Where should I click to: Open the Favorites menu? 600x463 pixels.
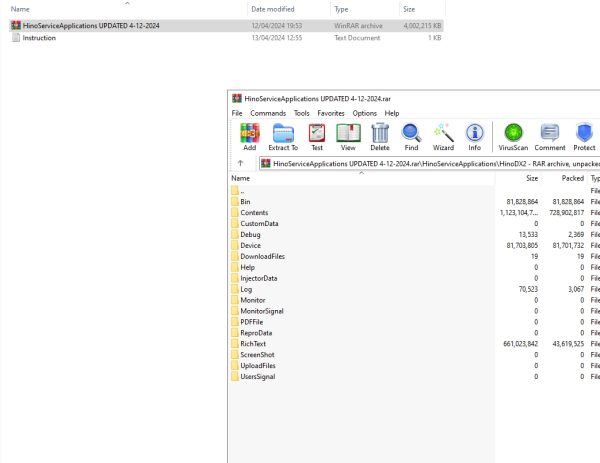331,113
